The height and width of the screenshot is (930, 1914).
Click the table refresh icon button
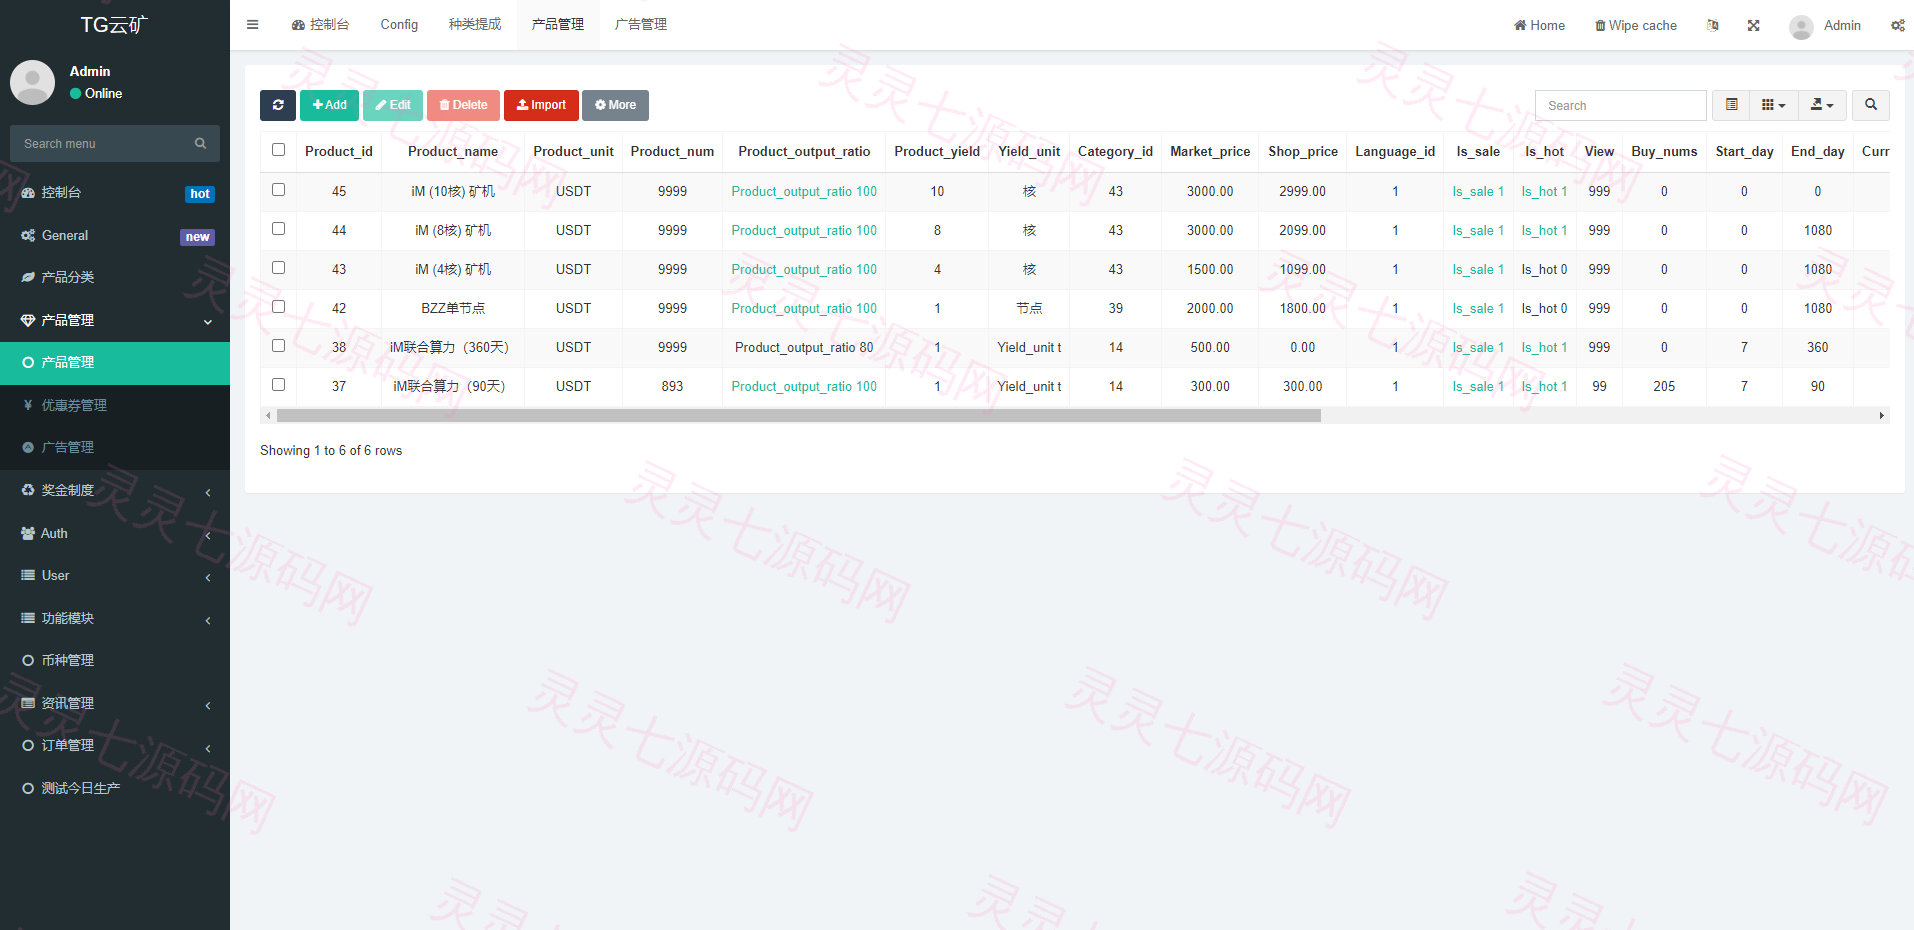pos(278,105)
